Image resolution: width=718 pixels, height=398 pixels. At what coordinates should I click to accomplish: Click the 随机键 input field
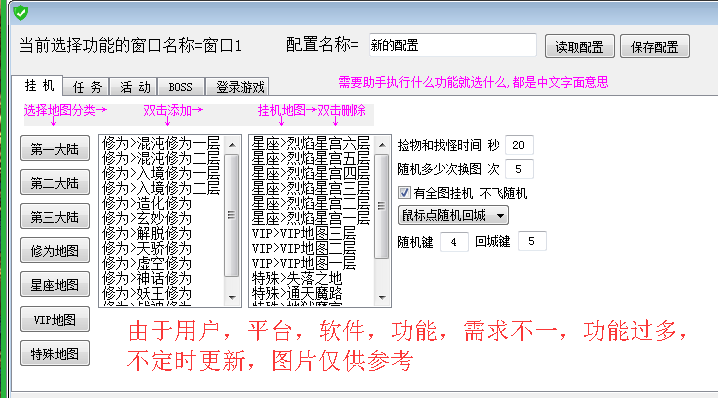[x=454, y=241]
